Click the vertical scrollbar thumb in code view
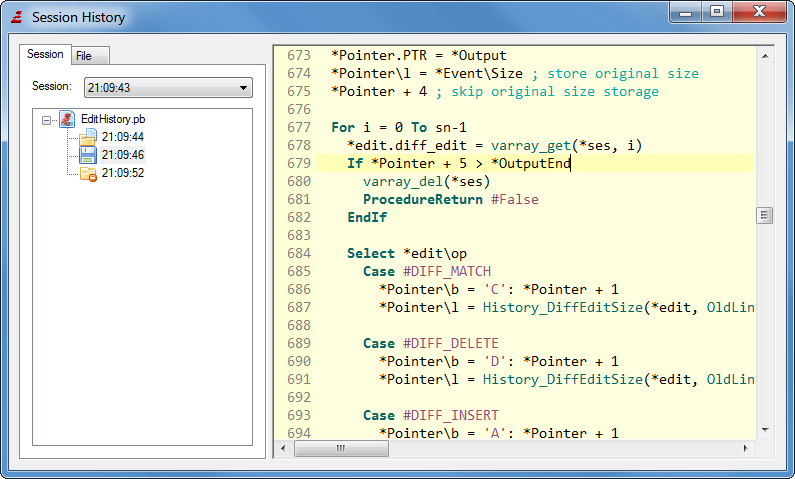 pos(764,215)
